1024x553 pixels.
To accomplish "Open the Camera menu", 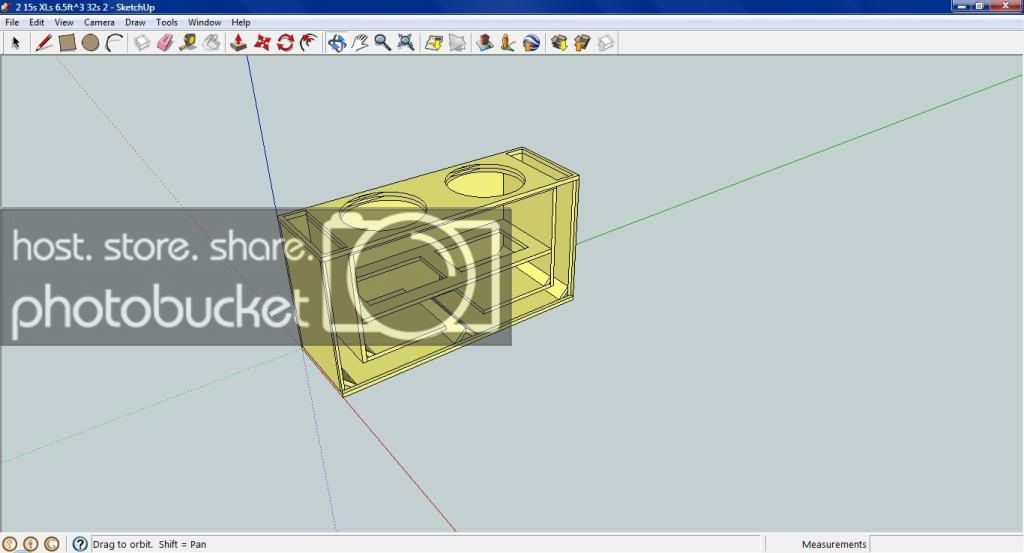I will 99,22.
